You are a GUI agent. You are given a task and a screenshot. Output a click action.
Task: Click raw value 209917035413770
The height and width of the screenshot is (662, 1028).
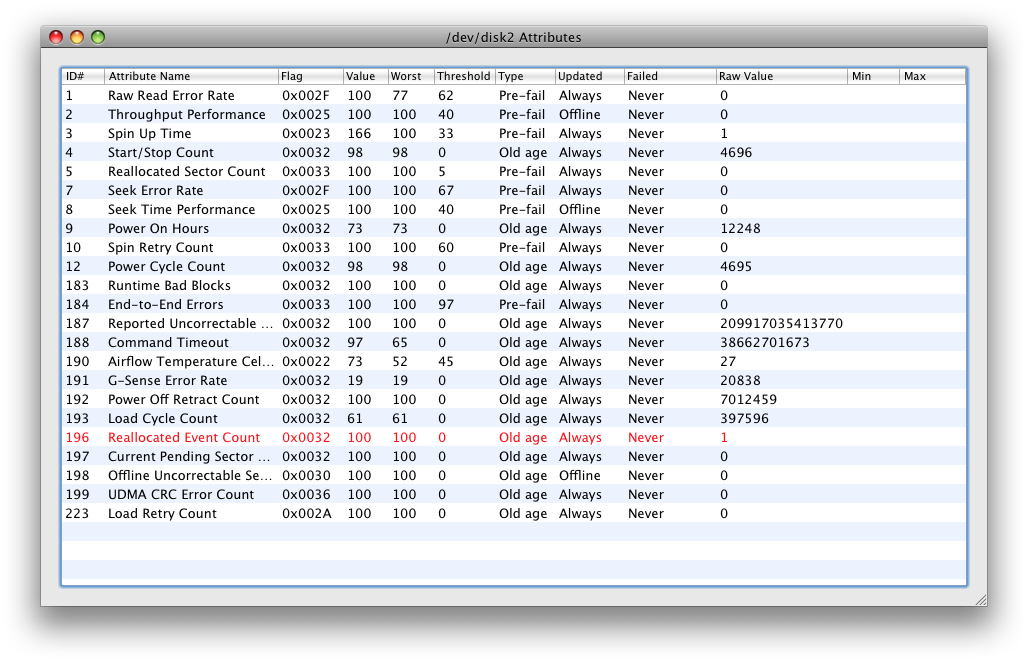click(781, 324)
